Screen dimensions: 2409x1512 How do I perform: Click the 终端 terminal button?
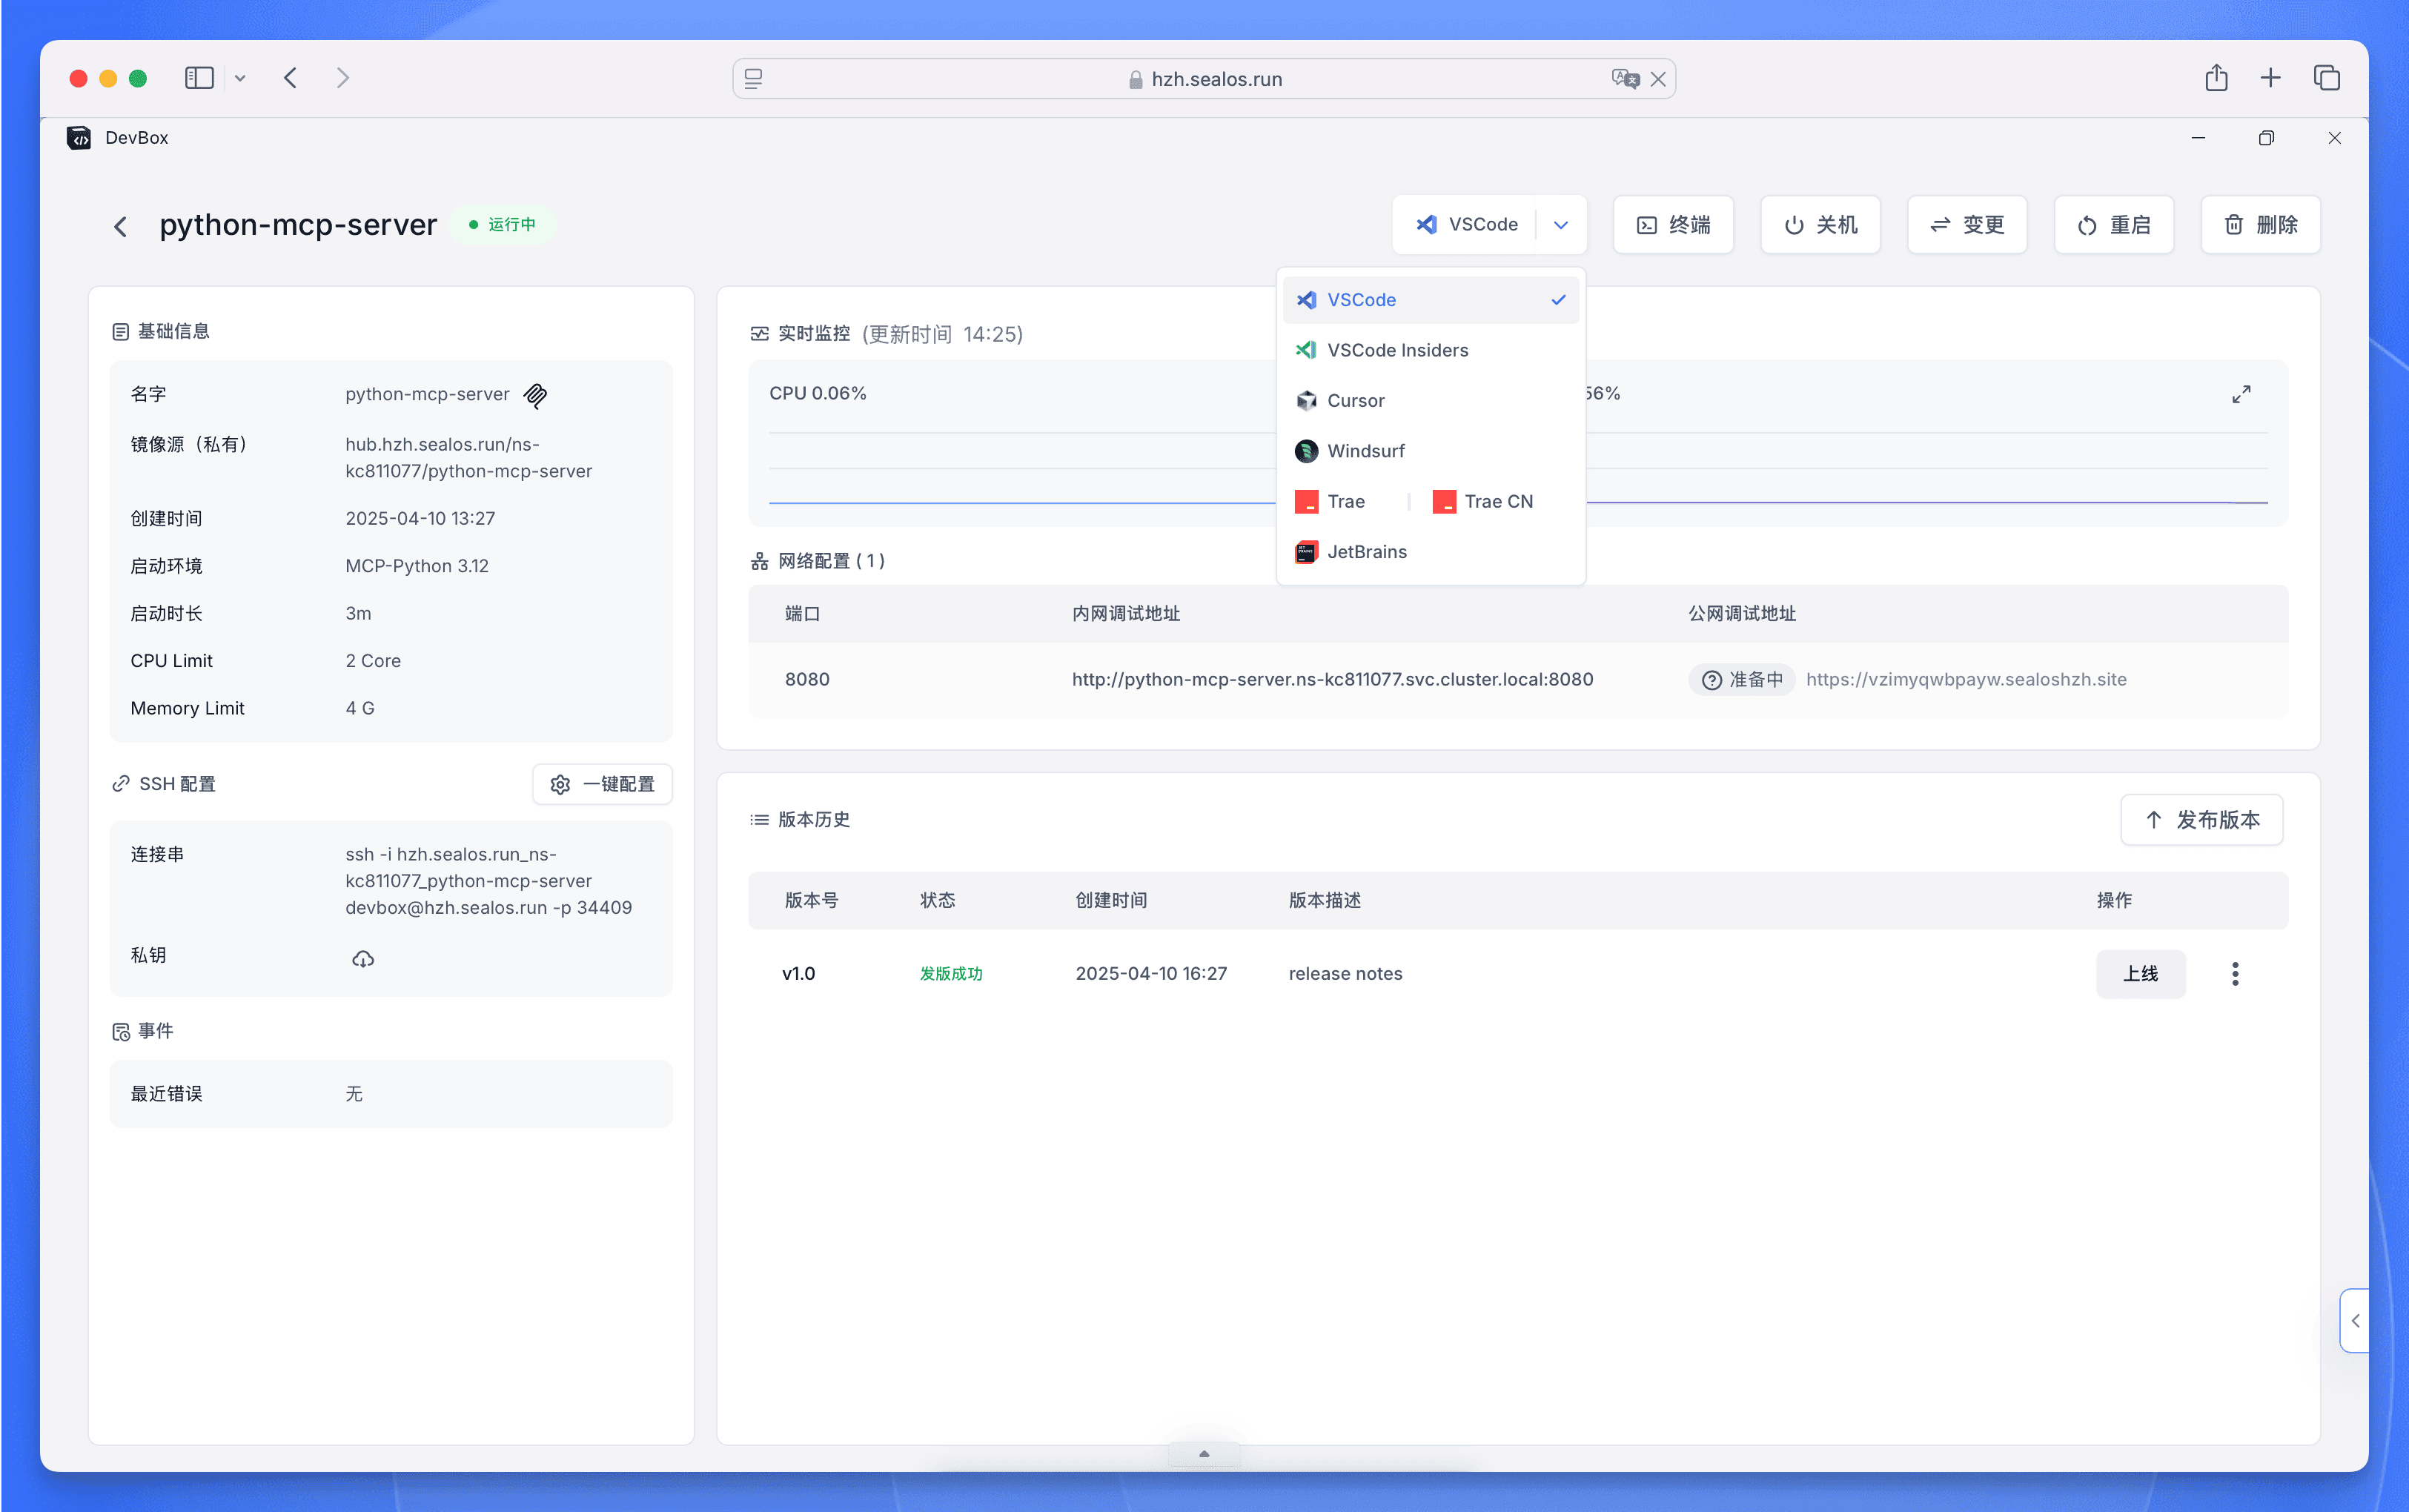[x=1672, y=225]
